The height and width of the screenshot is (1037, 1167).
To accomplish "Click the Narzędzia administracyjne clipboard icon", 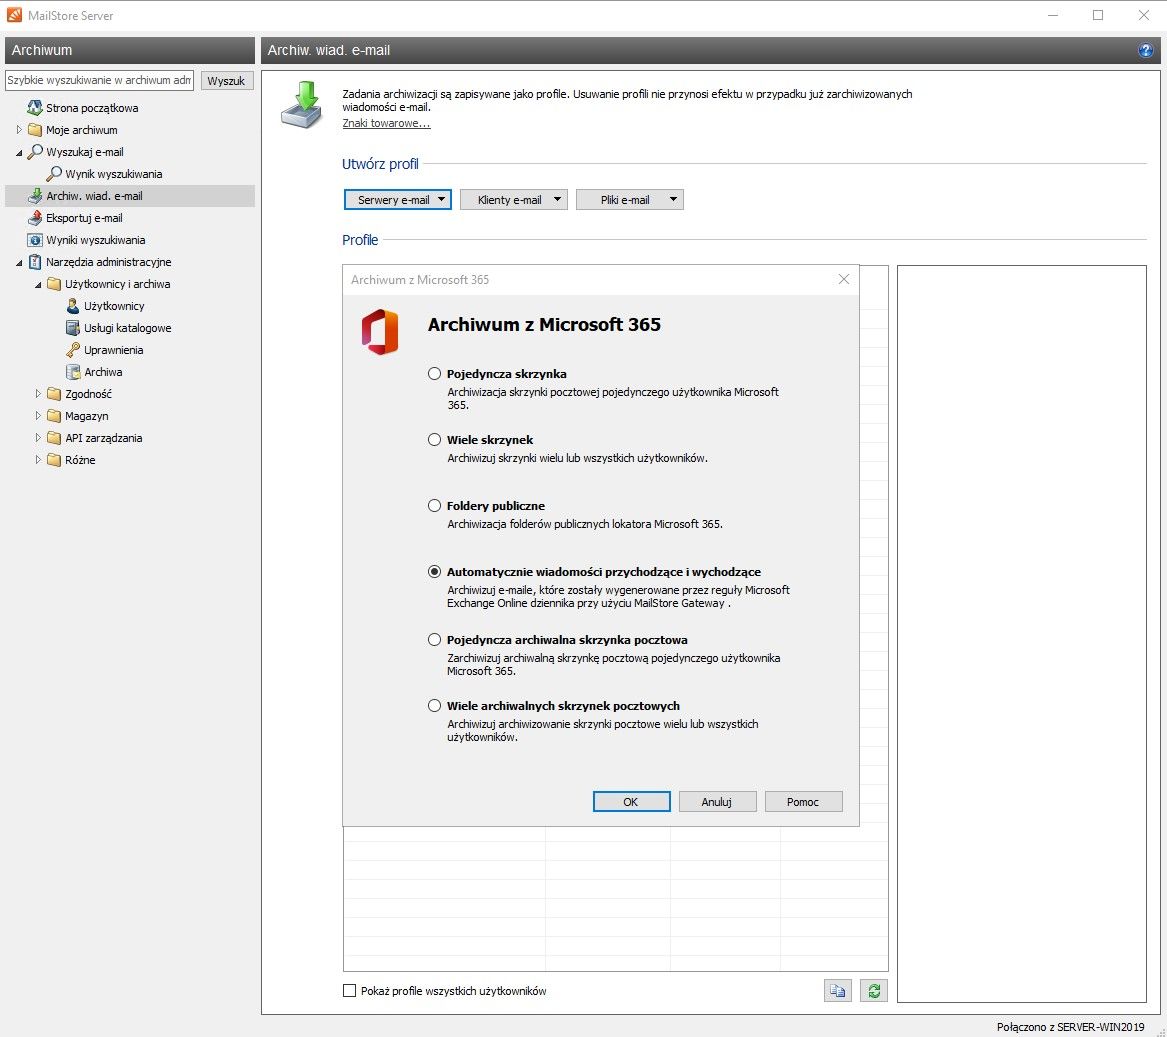I will tap(34, 262).
